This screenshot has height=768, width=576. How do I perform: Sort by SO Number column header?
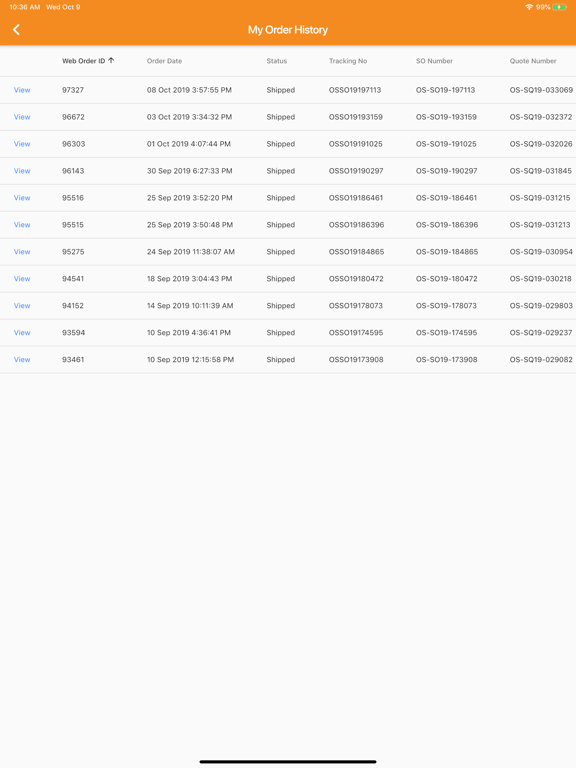tap(434, 61)
